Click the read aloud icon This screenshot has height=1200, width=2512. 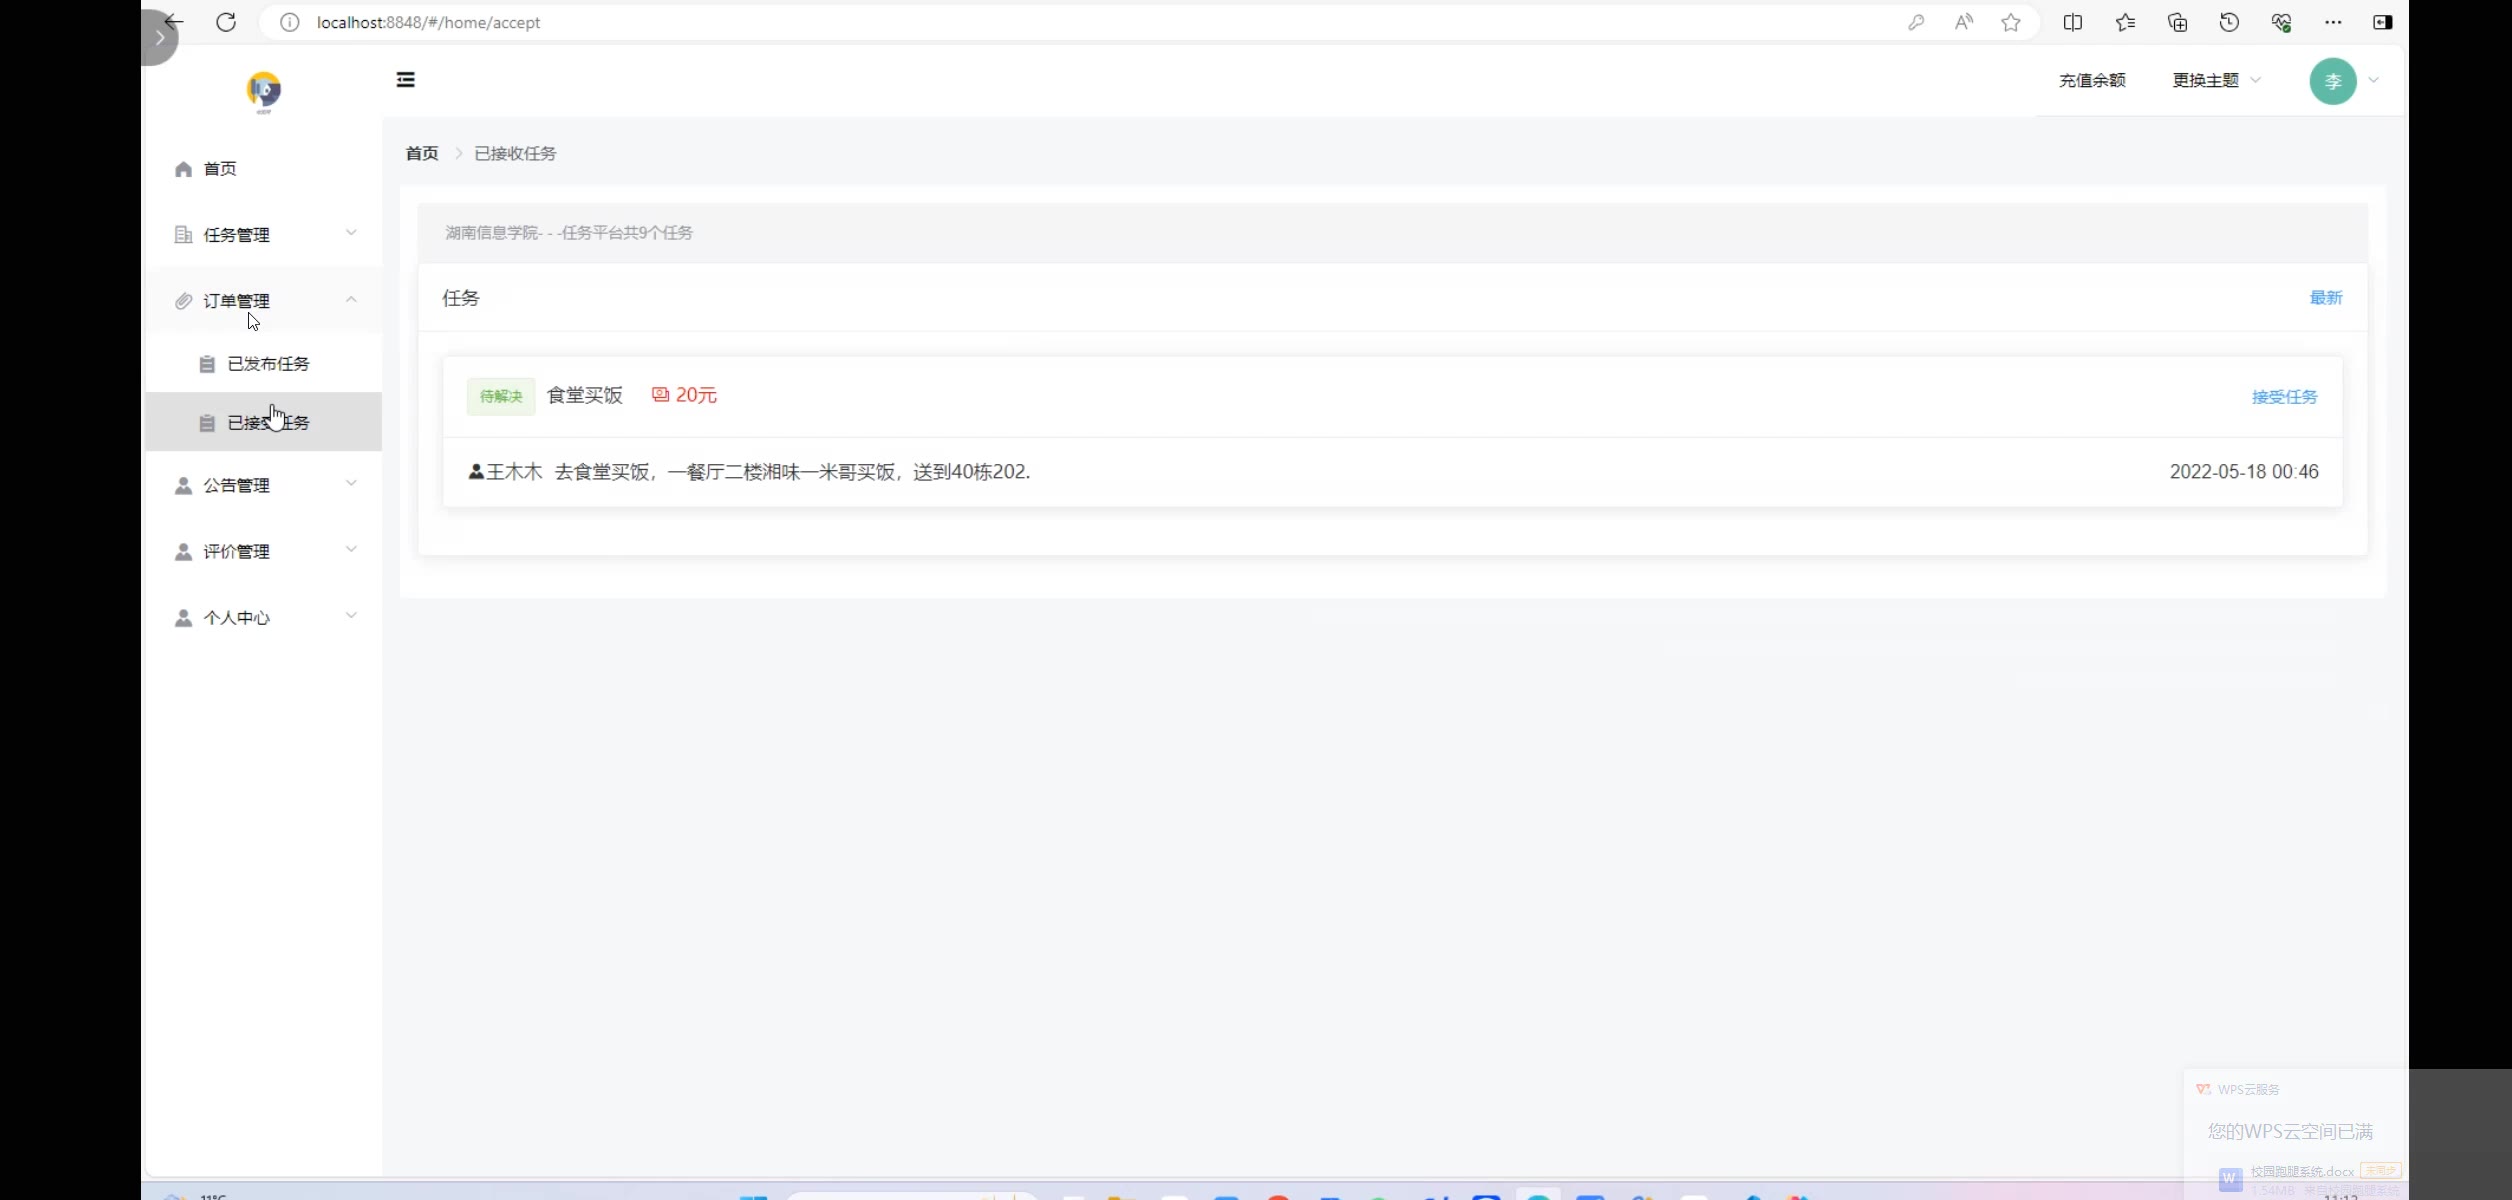(x=1963, y=22)
